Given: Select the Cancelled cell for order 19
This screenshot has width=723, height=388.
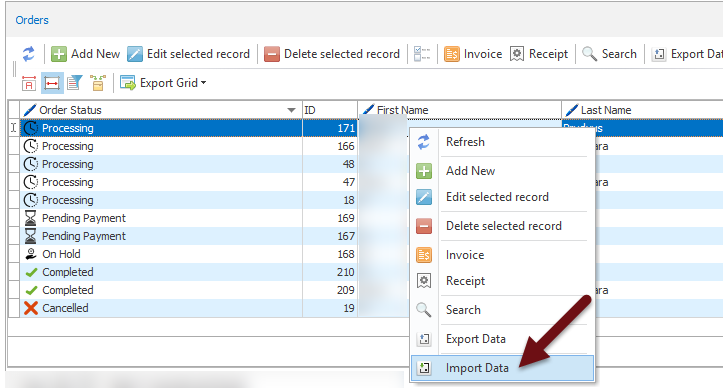Looking at the screenshot, I should [161, 308].
